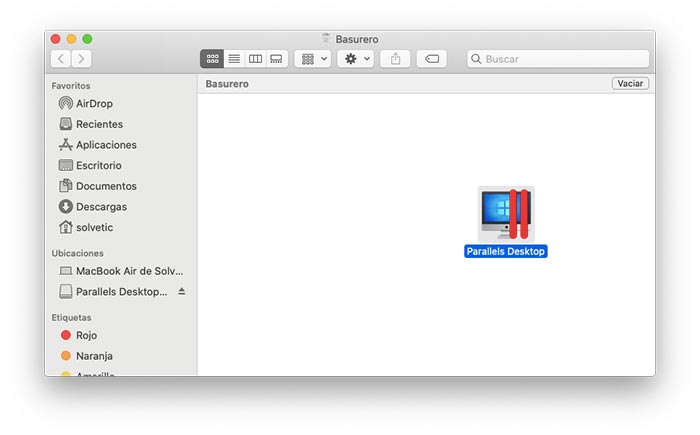
Task: Click the AirDrop icon
Action: 66,104
